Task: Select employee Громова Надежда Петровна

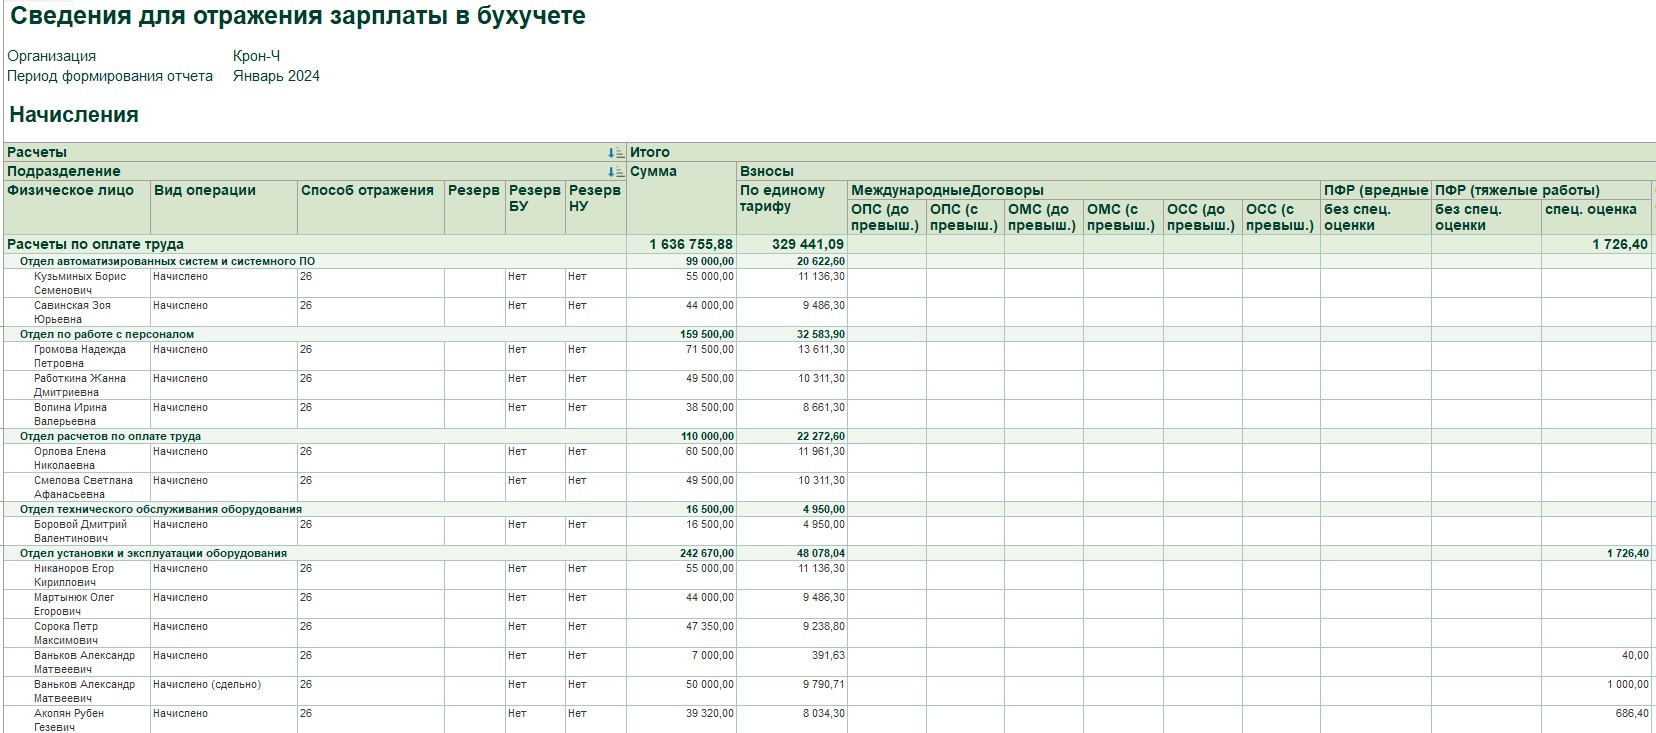Action: 80,356
